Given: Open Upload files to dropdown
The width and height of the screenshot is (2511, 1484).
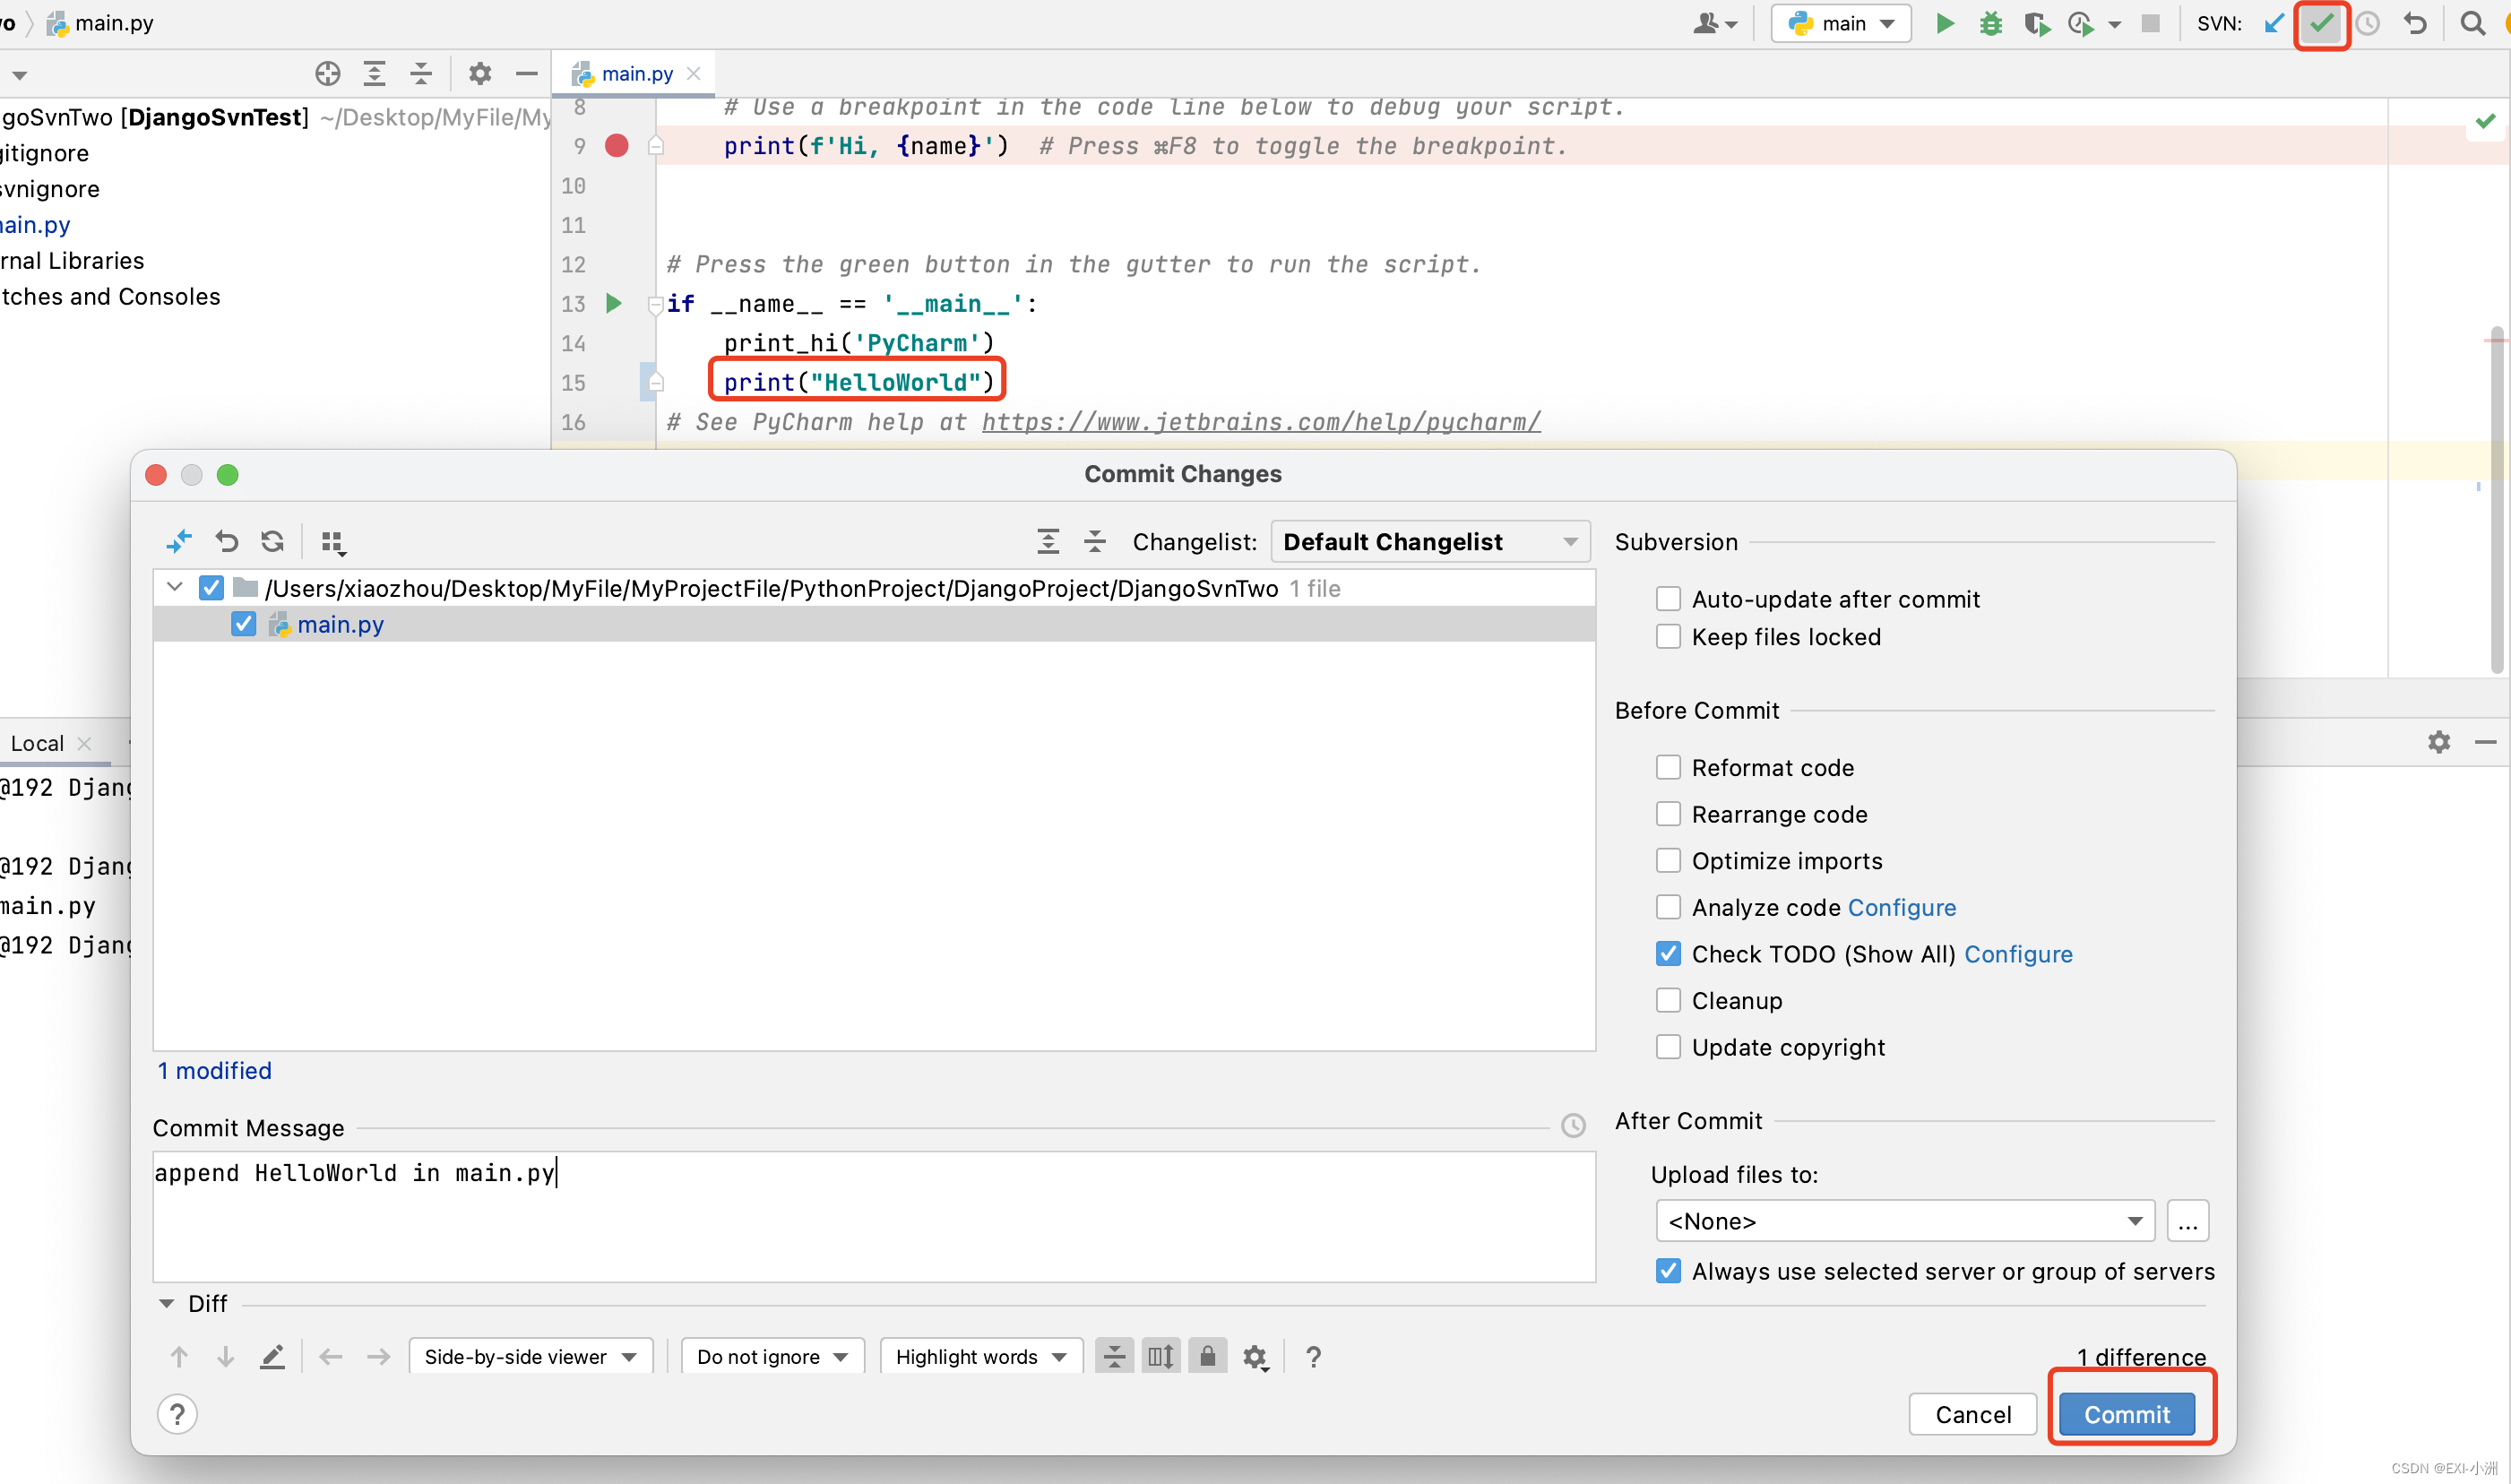Looking at the screenshot, I should (x=1905, y=1221).
